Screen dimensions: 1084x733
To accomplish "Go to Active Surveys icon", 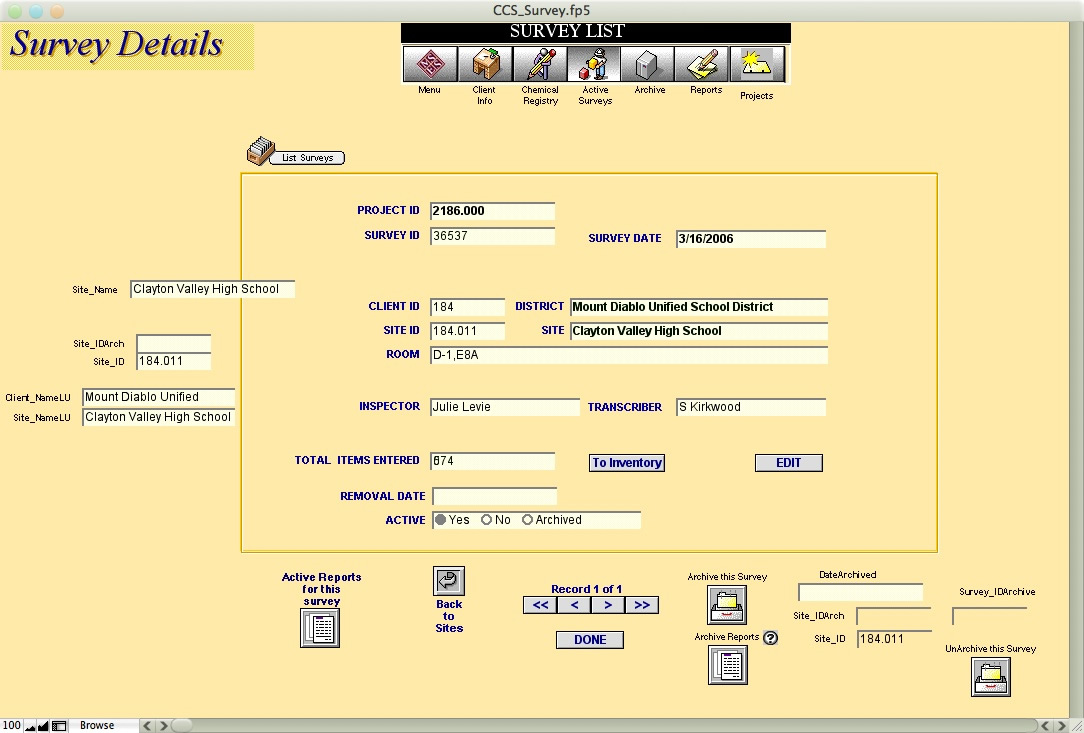I will [594, 64].
